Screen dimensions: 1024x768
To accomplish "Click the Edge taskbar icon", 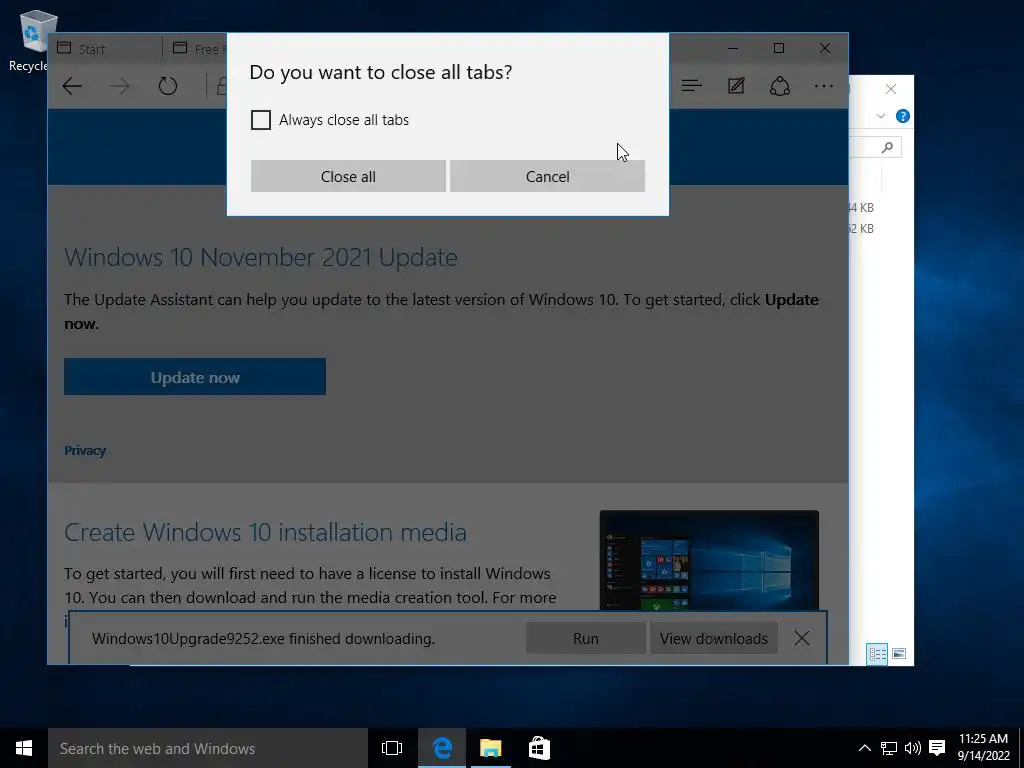I will [442, 748].
